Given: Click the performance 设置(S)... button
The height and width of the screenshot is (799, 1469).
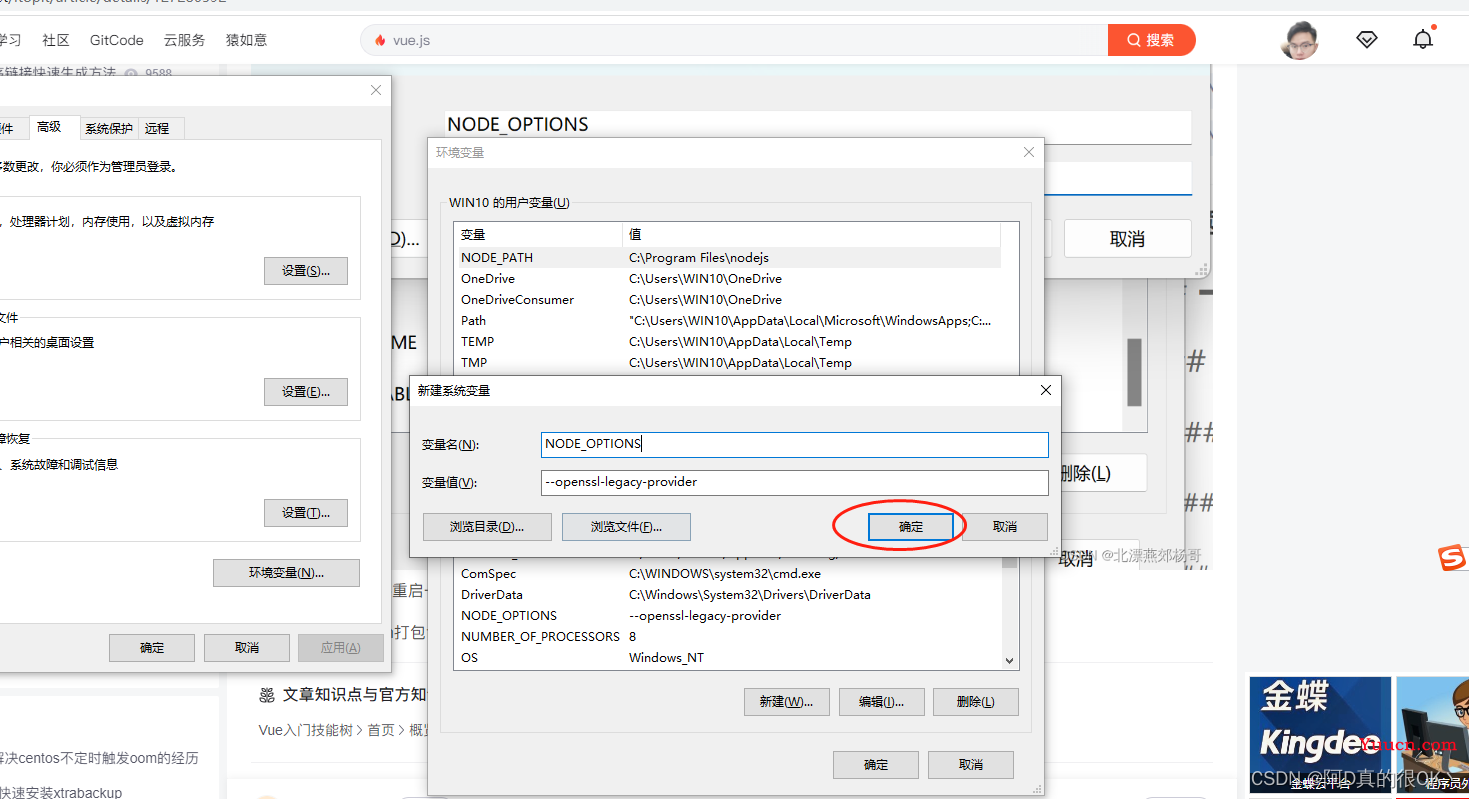Looking at the screenshot, I should 306,271.
